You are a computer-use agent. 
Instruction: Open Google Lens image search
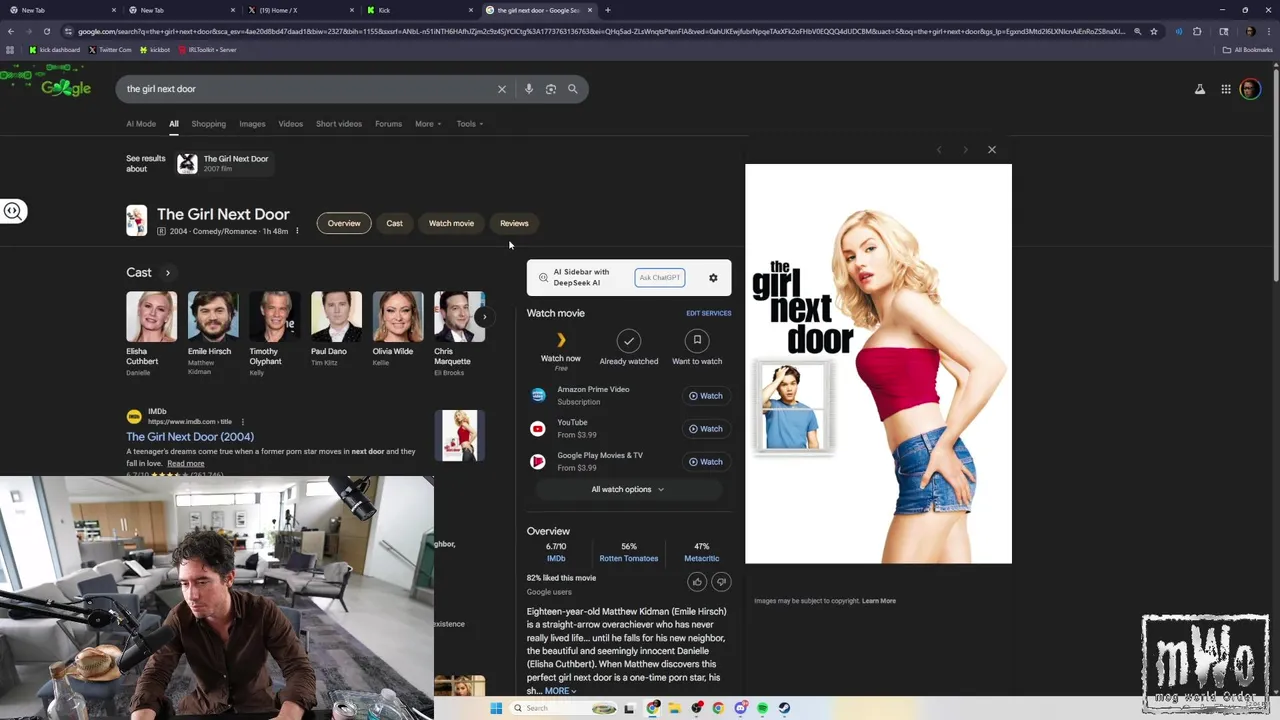point(551,89)
